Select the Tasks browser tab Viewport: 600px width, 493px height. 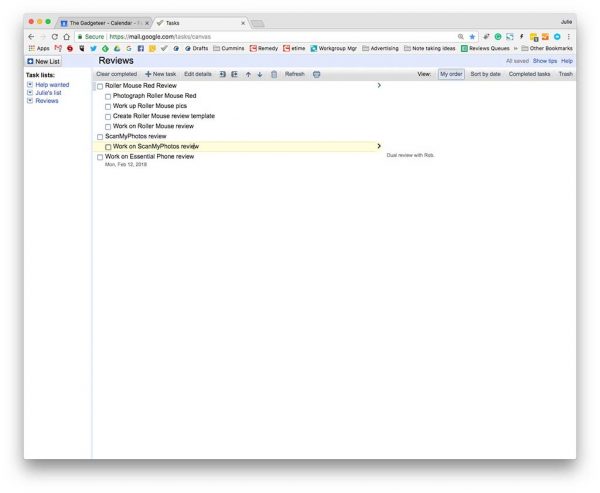[201, 23]
